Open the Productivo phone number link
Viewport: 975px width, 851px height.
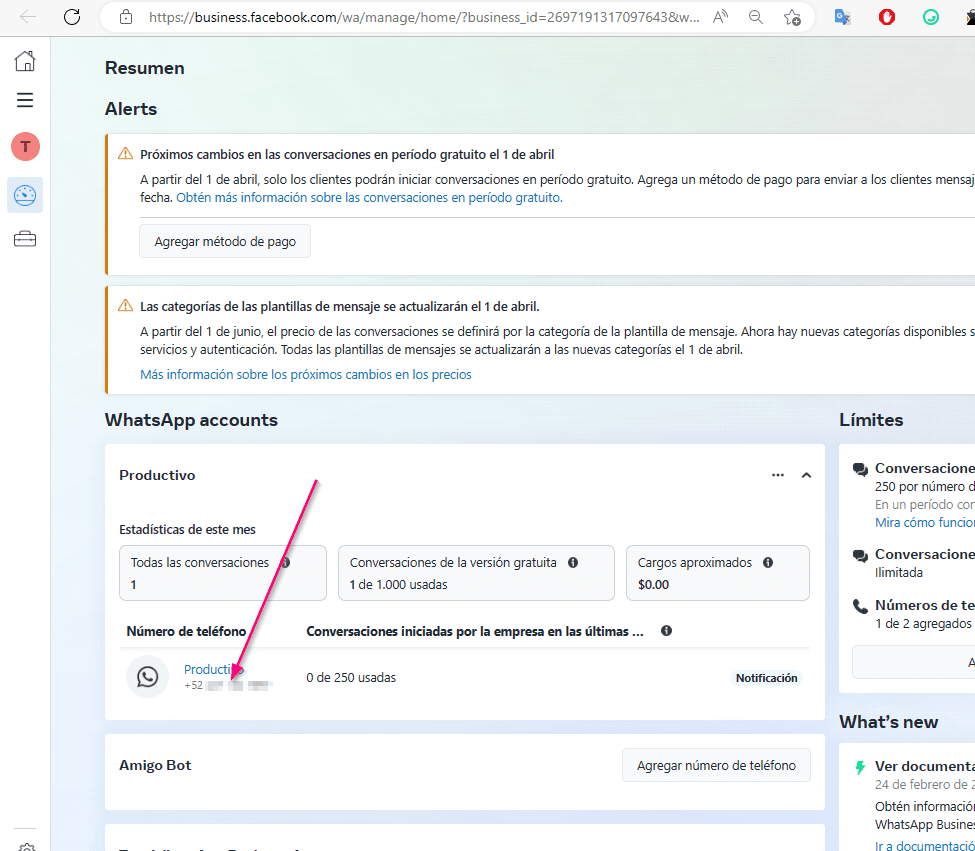pos(213,669)
